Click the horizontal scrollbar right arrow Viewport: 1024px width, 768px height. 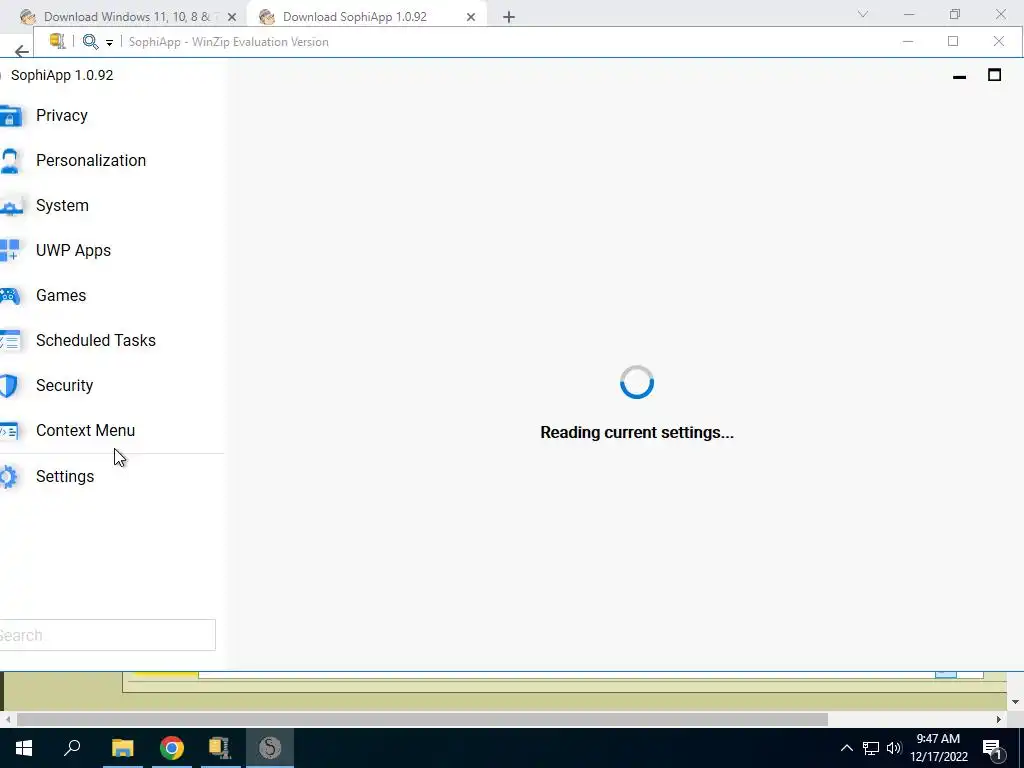[x=998, y=720]
